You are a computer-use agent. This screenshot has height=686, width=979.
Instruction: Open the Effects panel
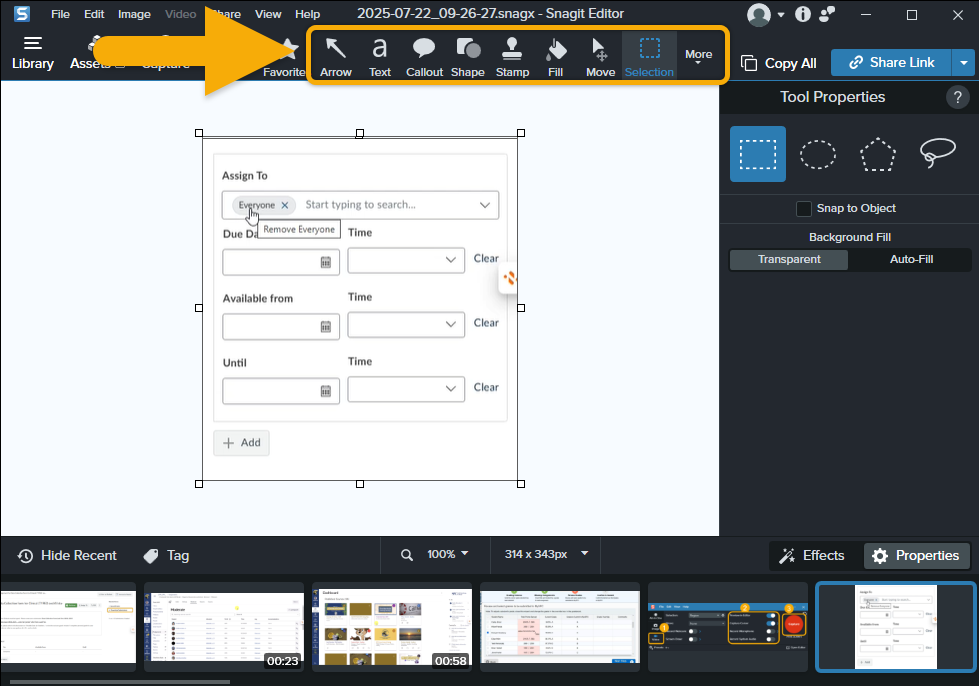coord(812,556)
